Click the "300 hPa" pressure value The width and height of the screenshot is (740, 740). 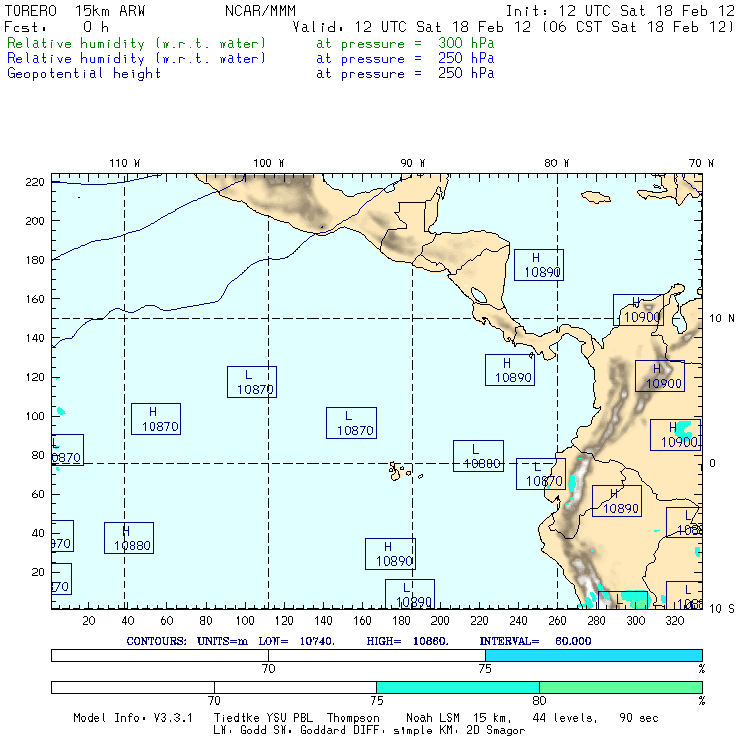click(466, 43)
